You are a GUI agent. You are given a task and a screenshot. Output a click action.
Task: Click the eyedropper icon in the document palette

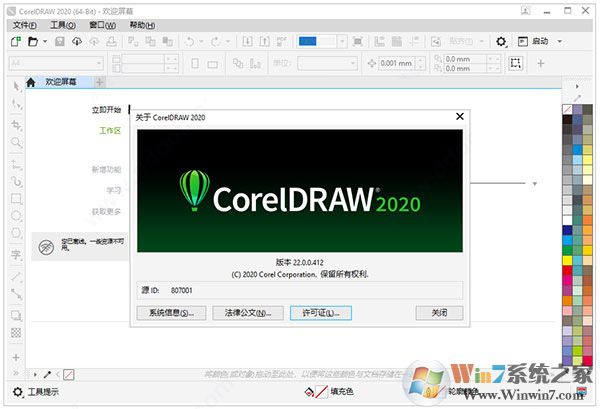tap(47, 375)
